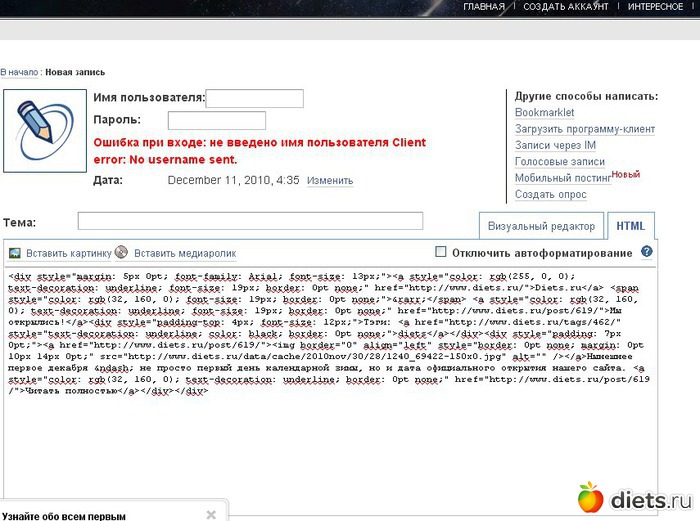Open the Bookmarklet link
This screenshot has height=521, width=700.
544,113
